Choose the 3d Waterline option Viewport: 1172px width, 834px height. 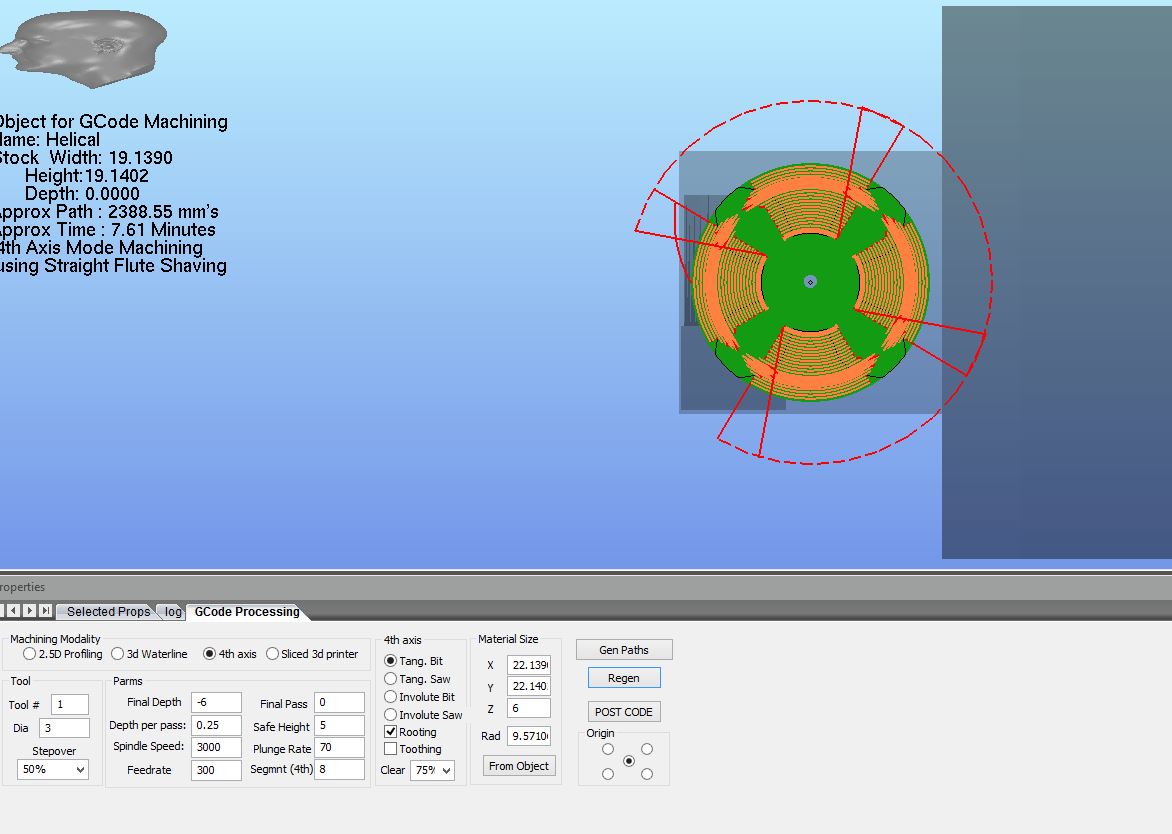pyautogui.click(x=118, y=654)
